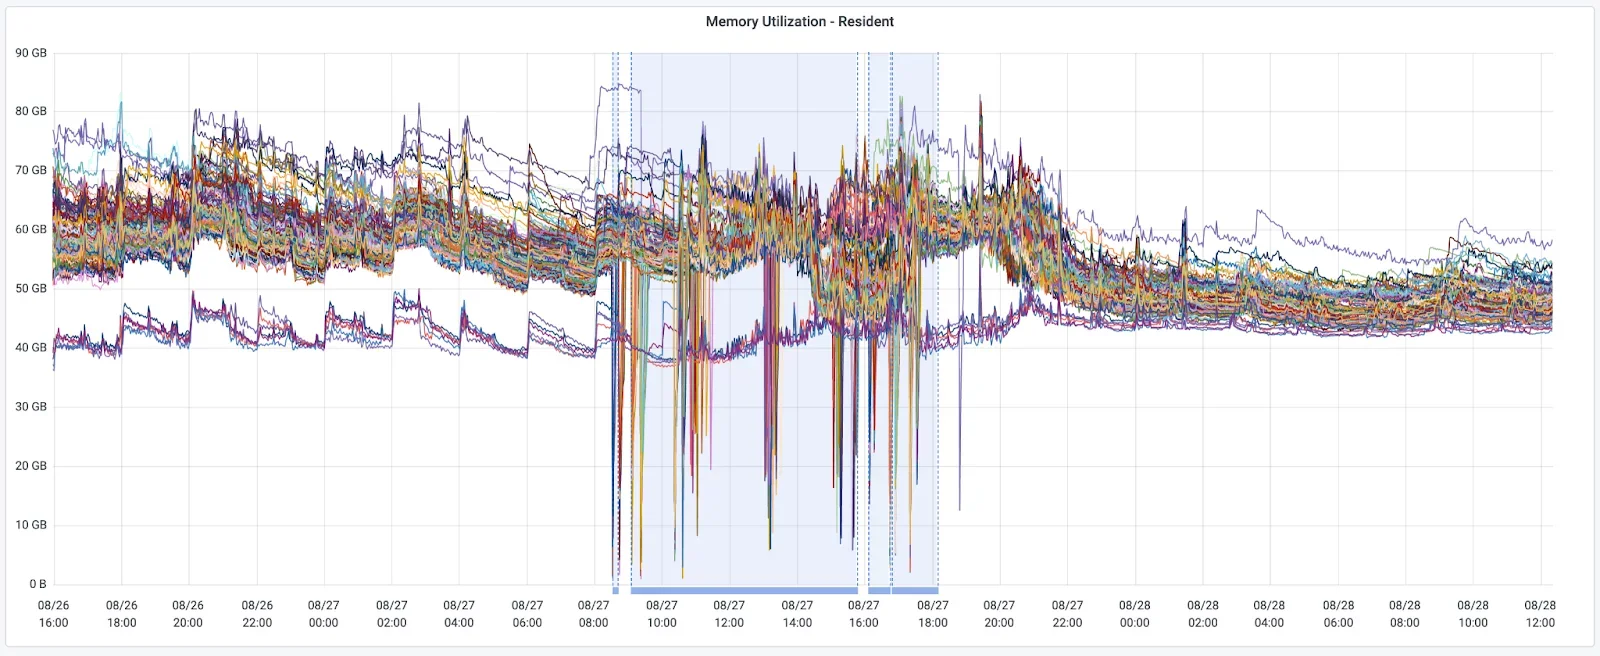Screen dimensions: 1600x656
Task: Click the 08/27 16:00 time axis label
Action: pos(864,614)
